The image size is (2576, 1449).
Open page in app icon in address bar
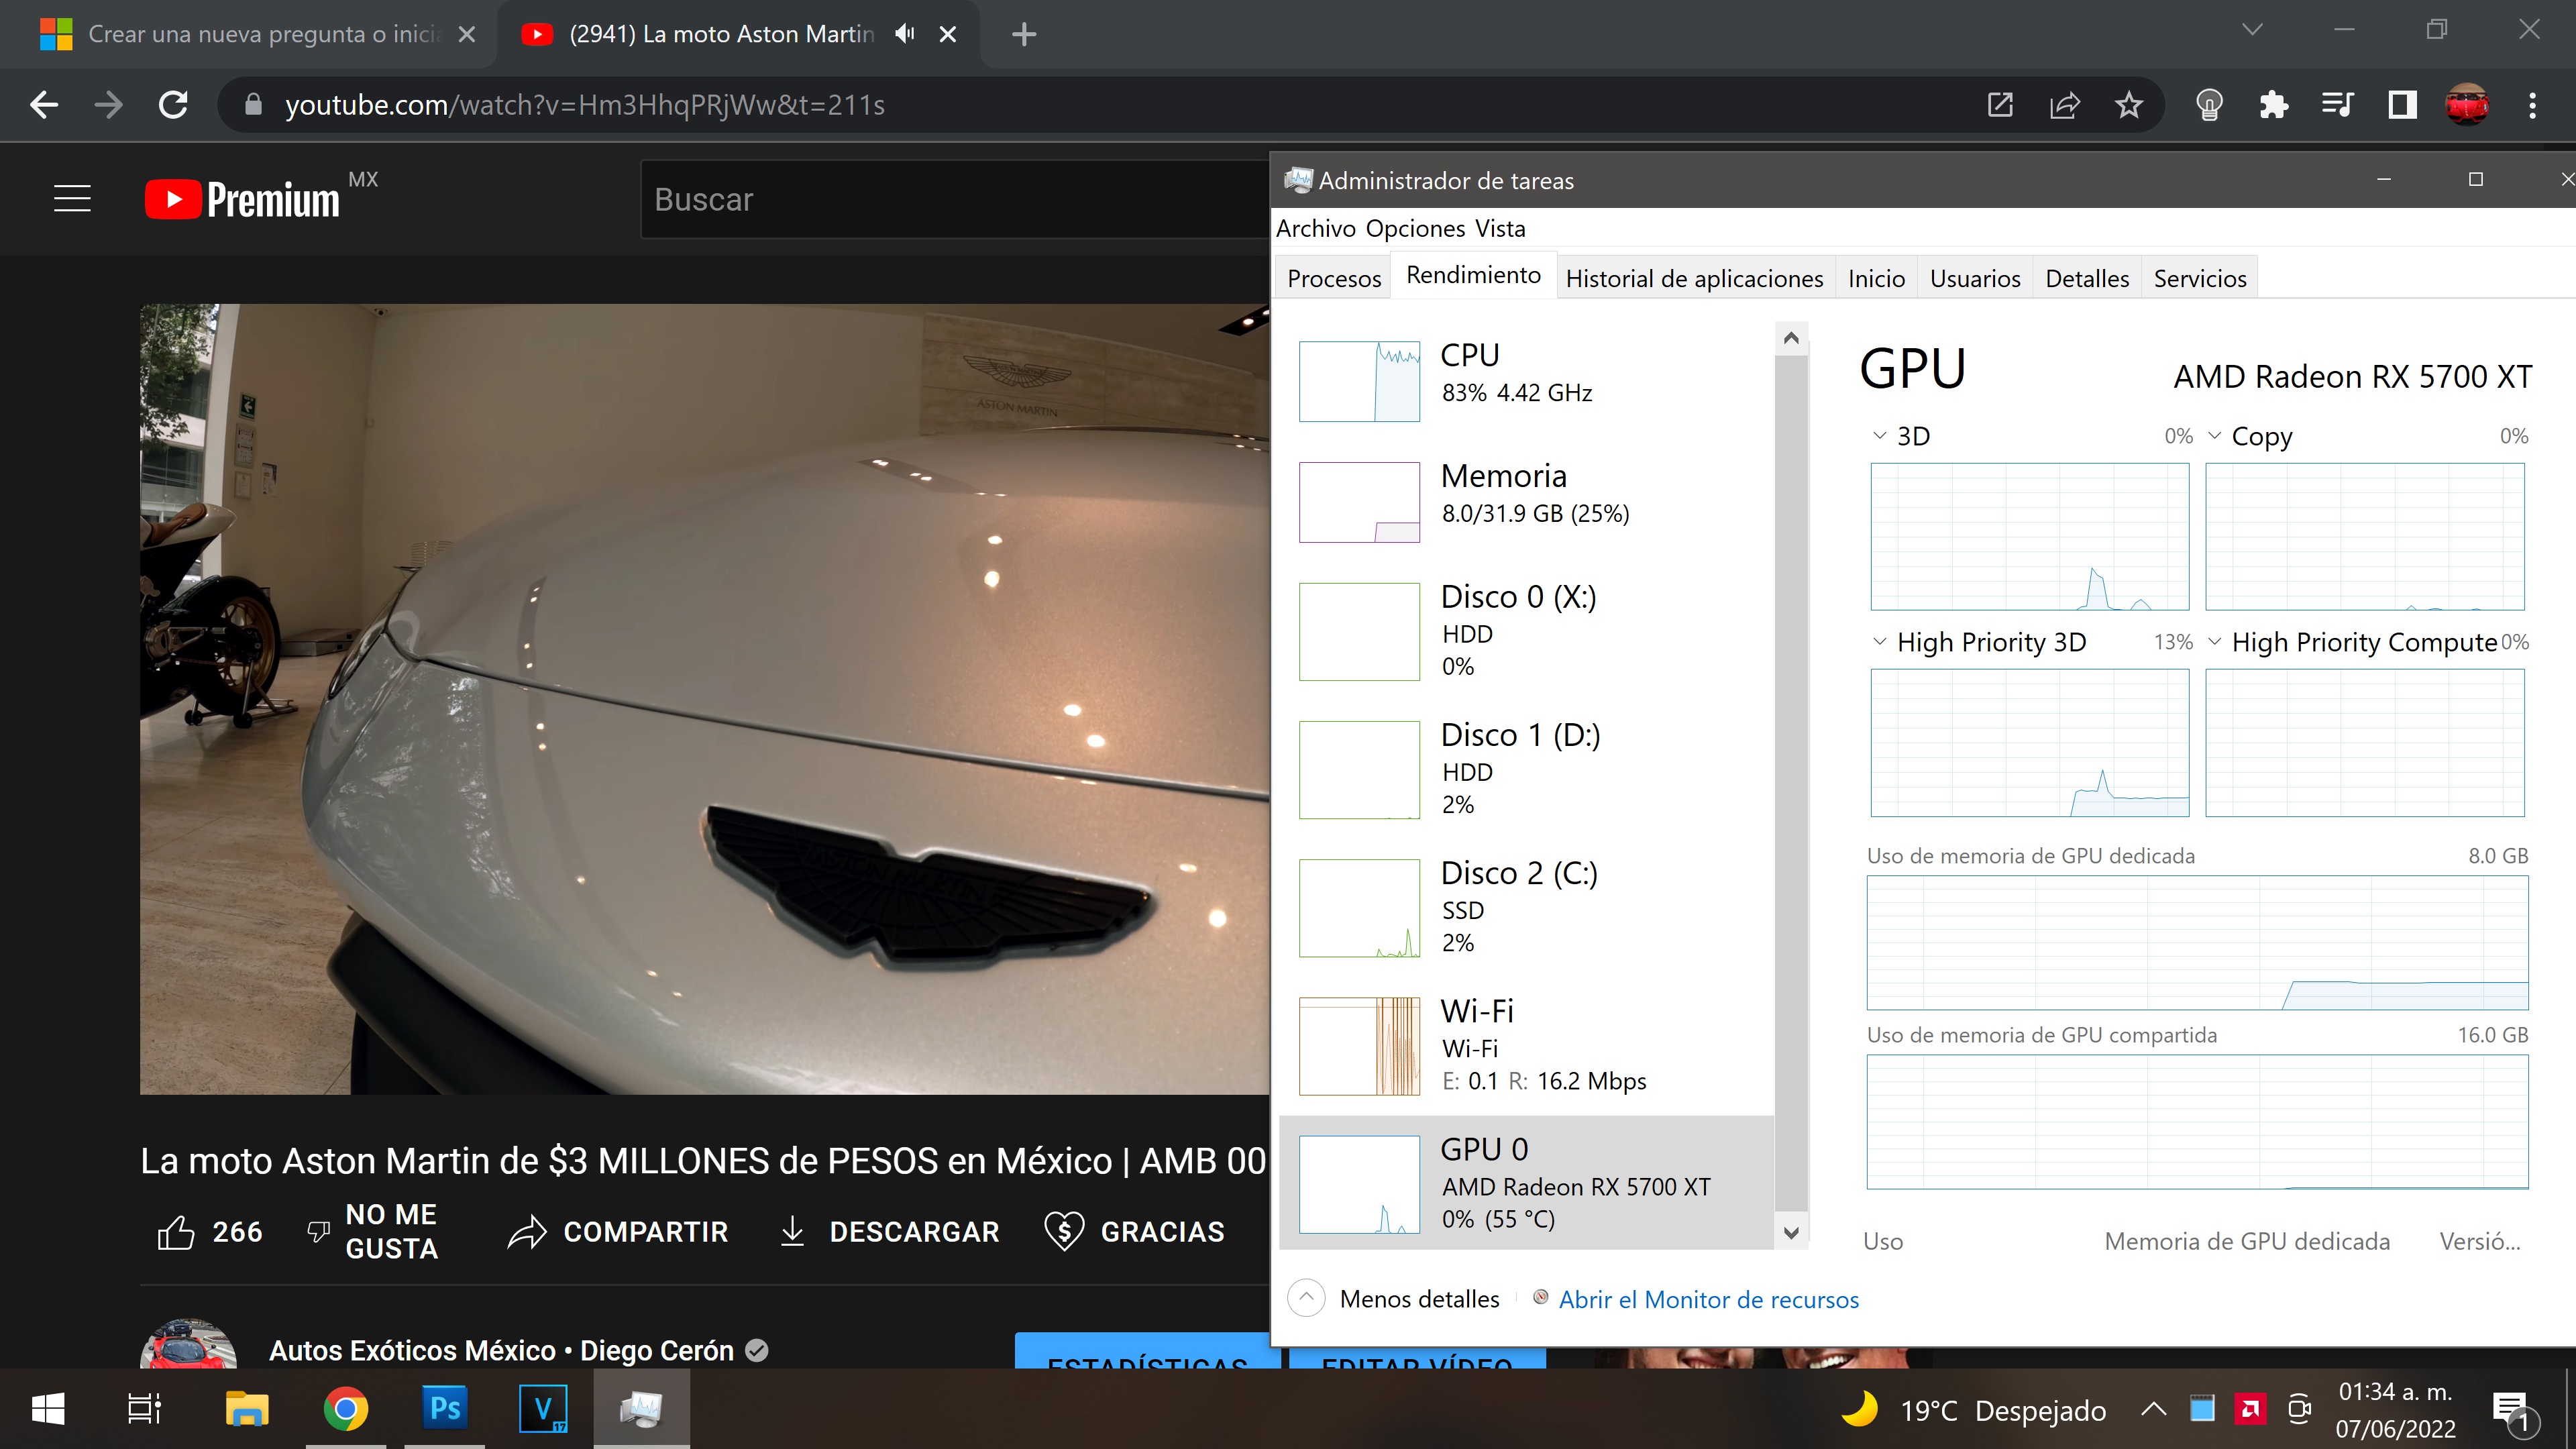(2000, 105)
